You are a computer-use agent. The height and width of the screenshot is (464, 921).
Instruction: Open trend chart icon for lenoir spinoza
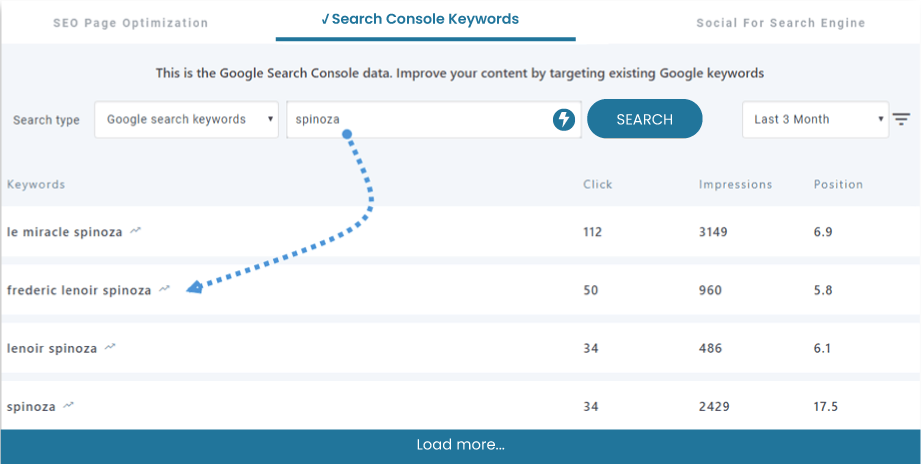click(x=111, y=348)
